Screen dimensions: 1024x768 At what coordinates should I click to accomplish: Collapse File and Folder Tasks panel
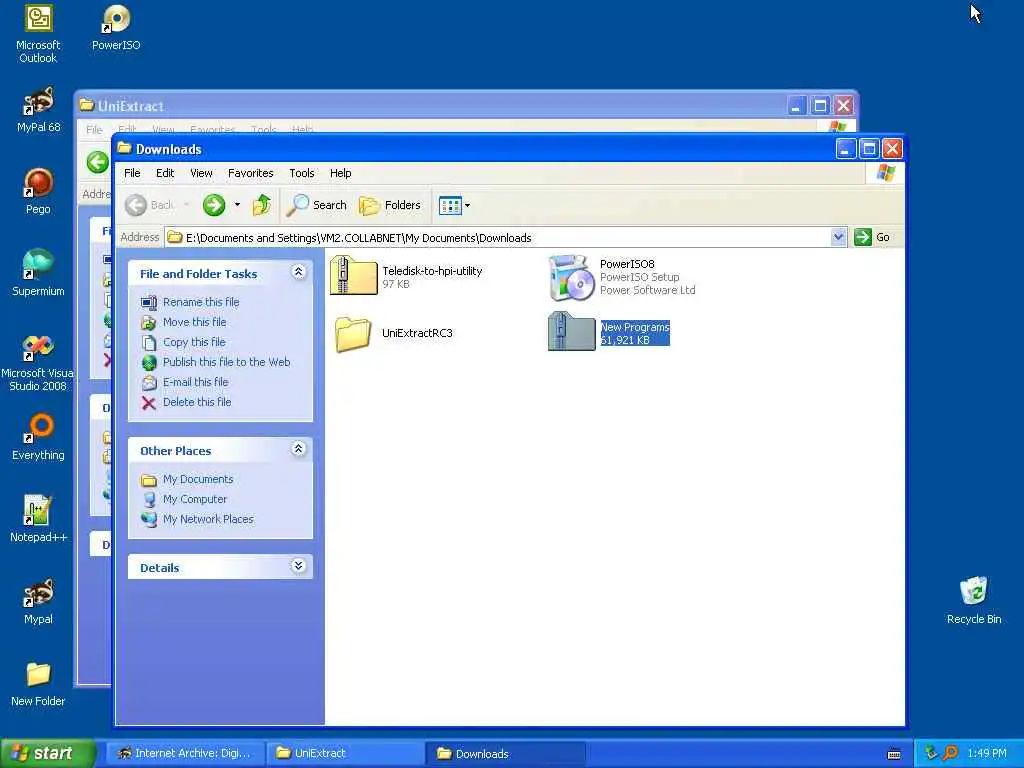(298, 272)
